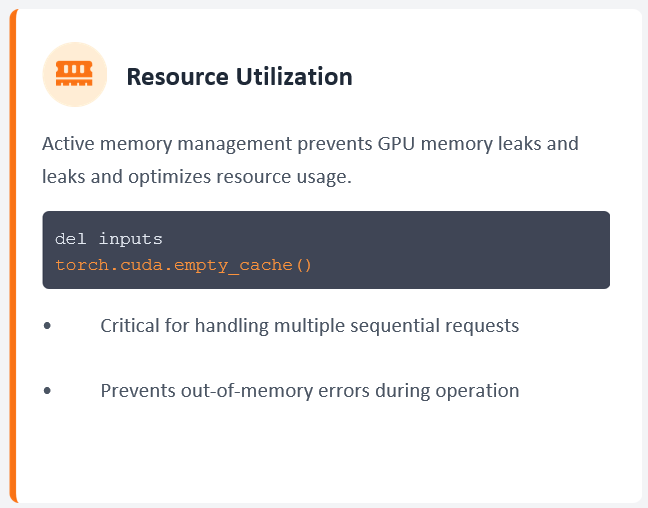Click the Resource Utilization heading
Screen dimensions: 648x508
239,77
